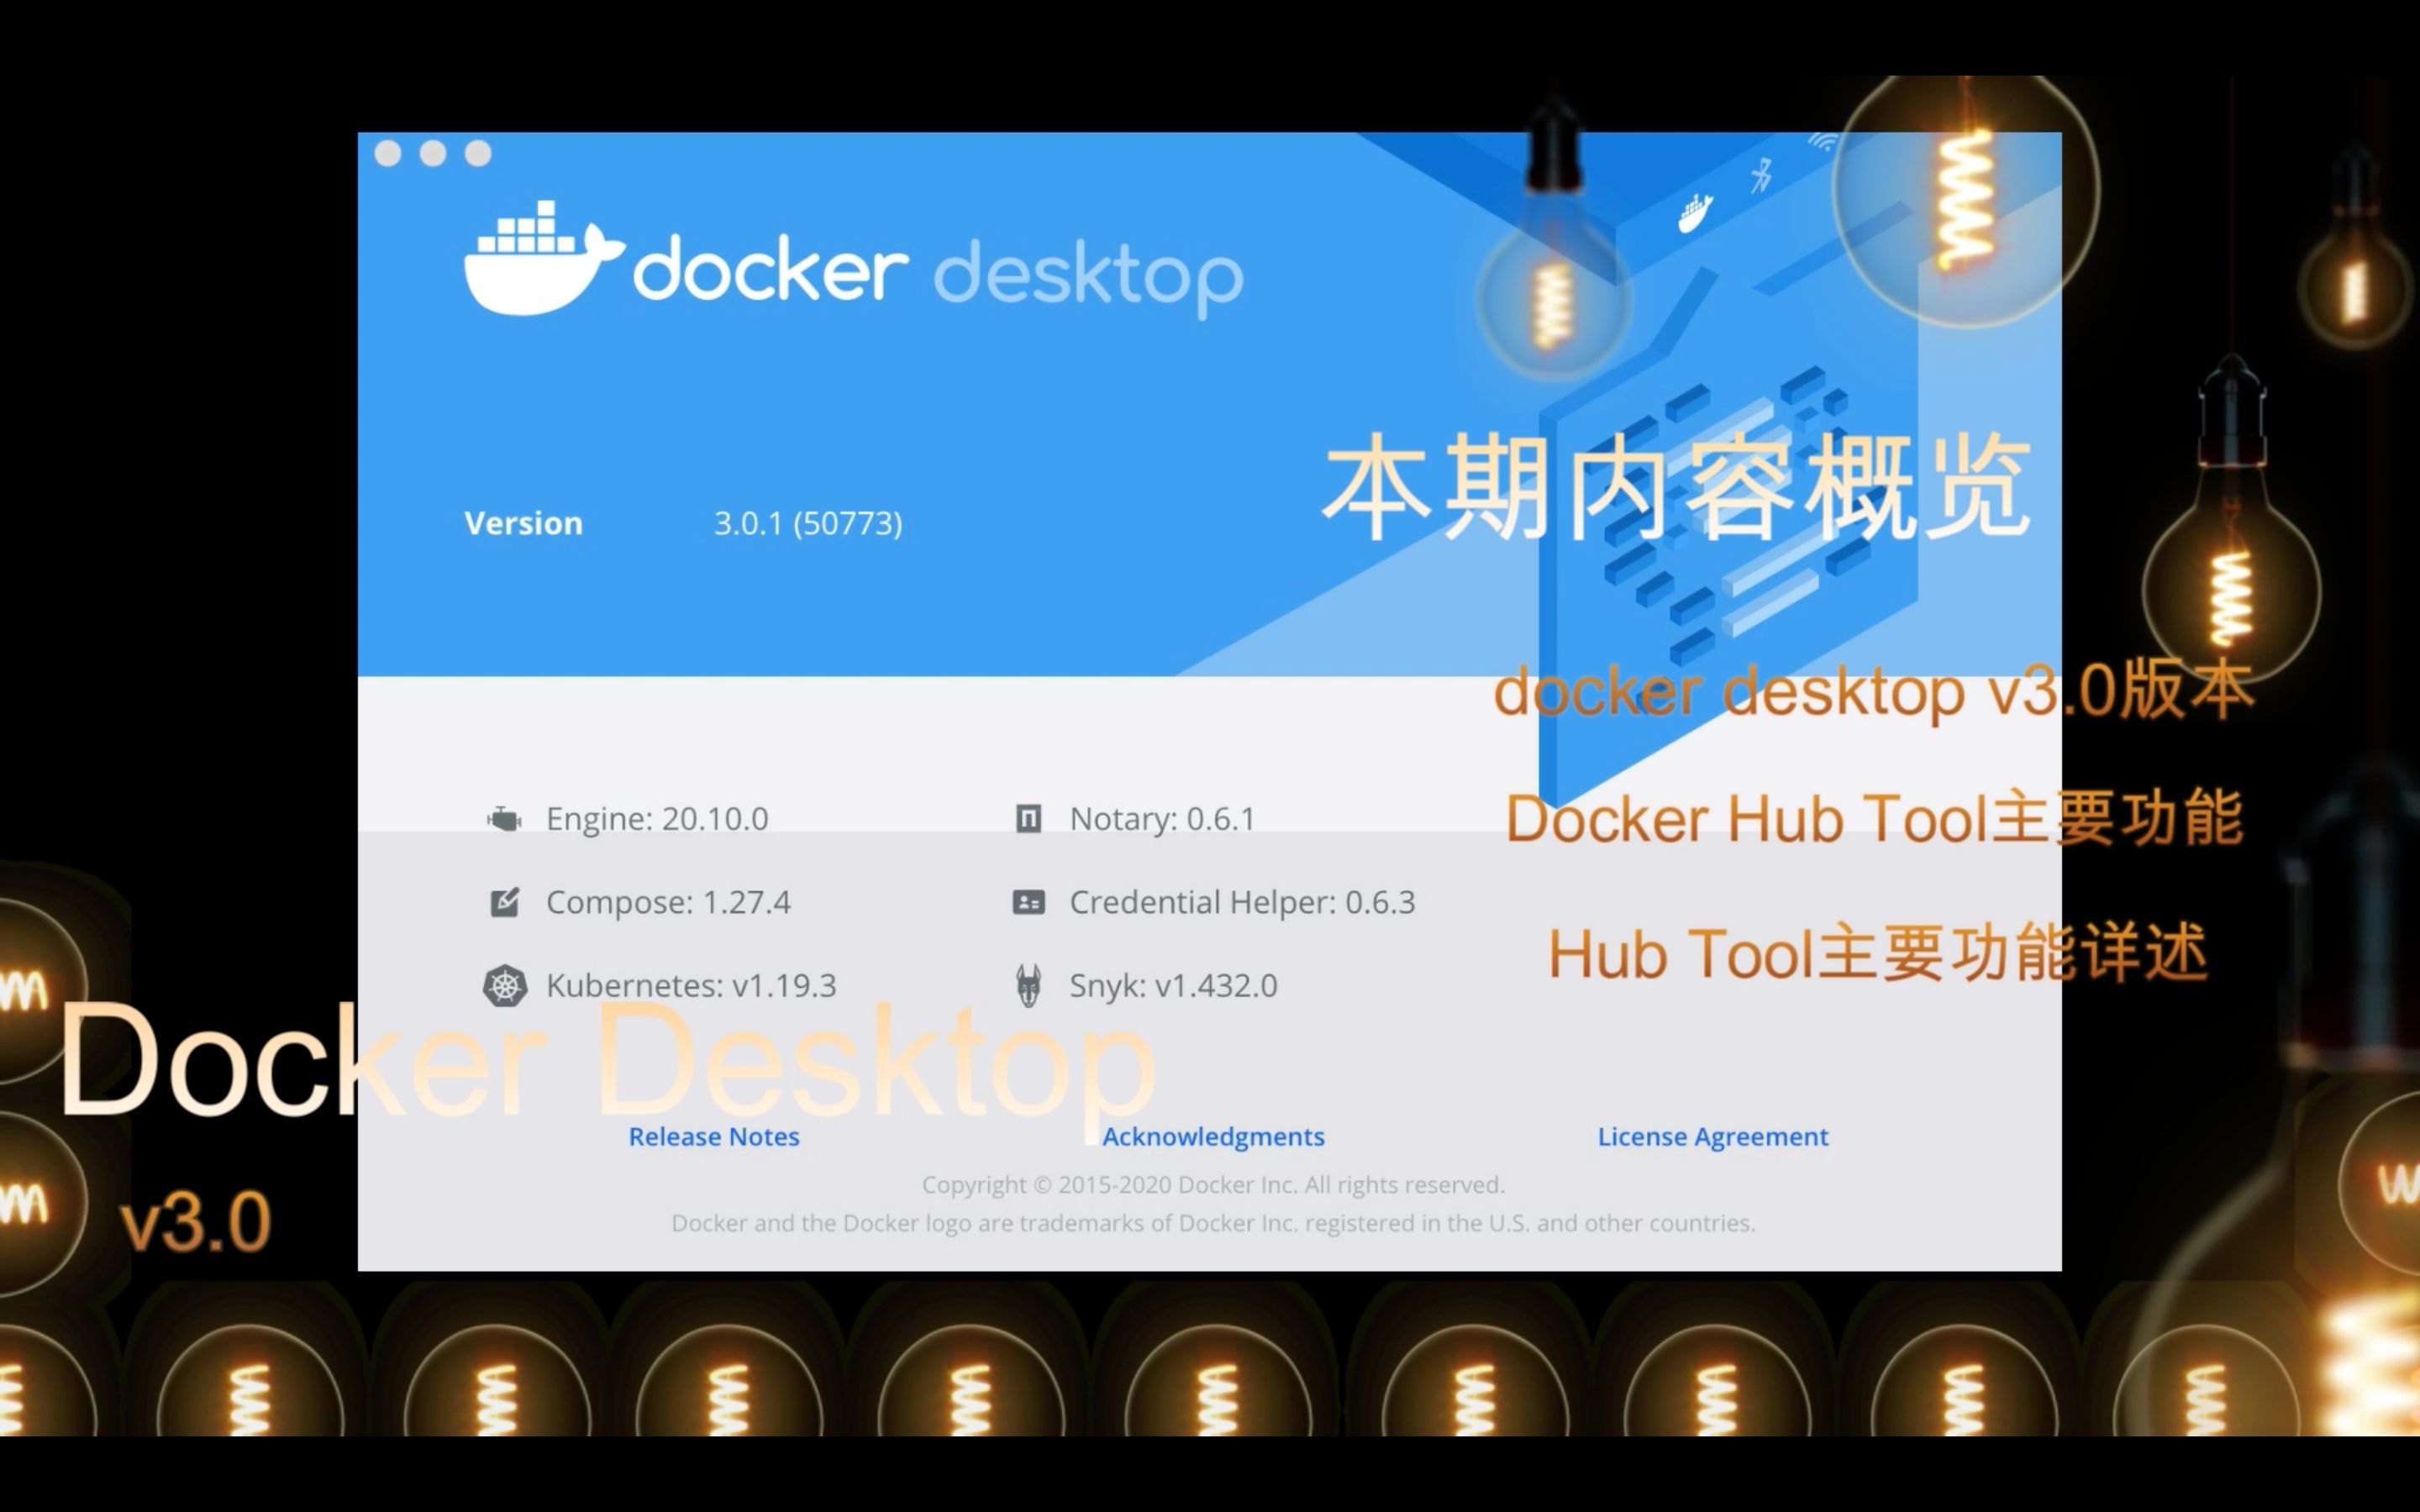Click the text Notary: 0.6.1

1162,819
